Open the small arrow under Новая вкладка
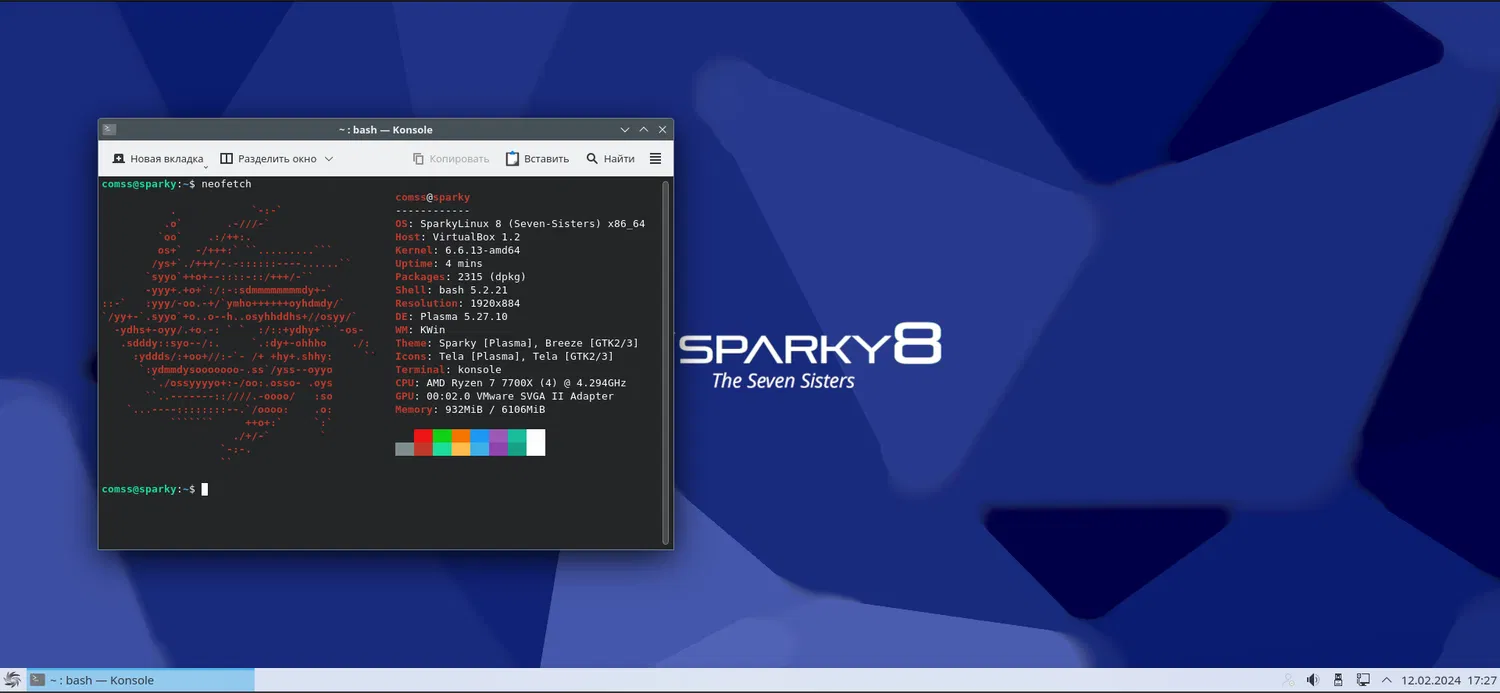The width and height of the screenshot is (1500, 693). (x=206, y=166)
